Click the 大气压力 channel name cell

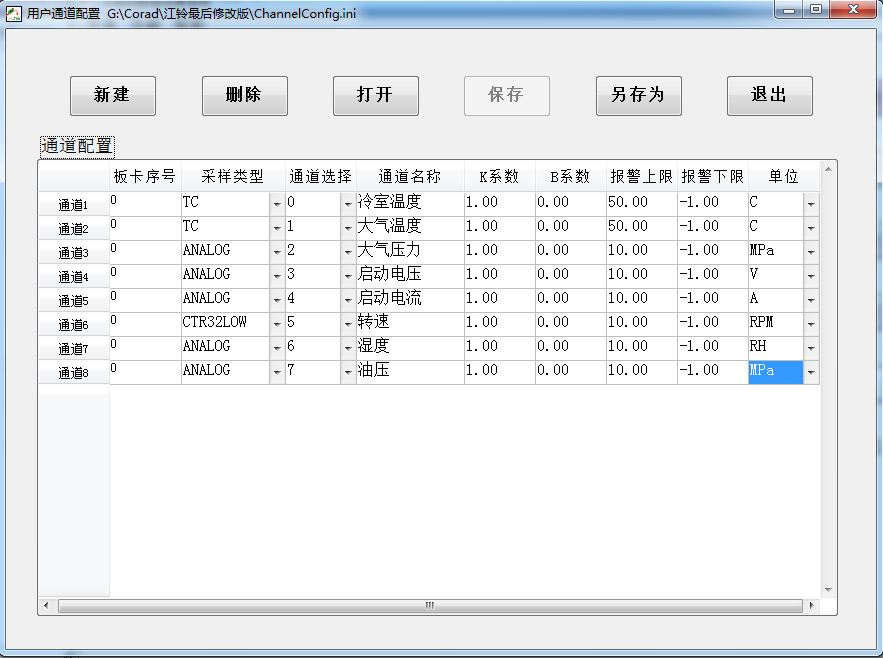(x=410, y=252)
